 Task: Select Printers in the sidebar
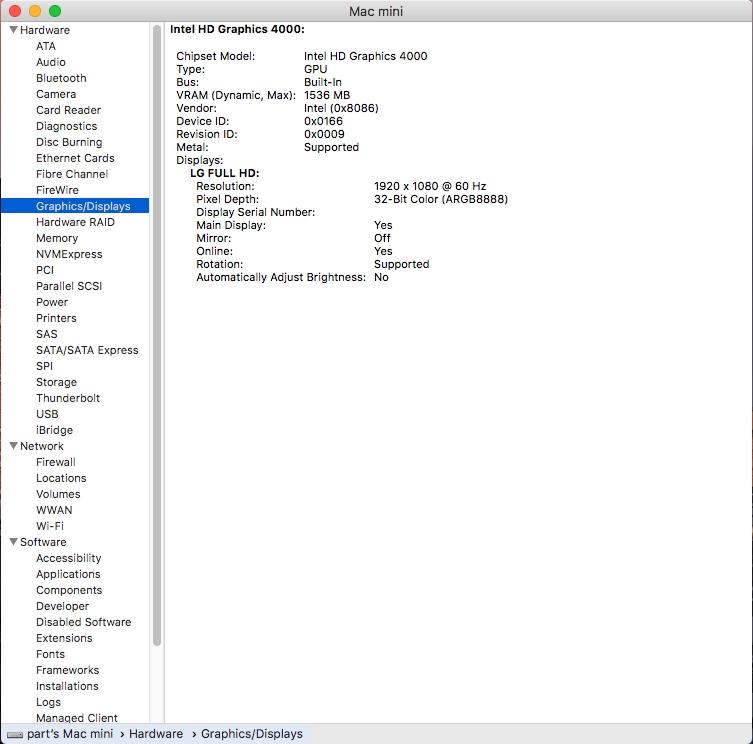[56, 318]
